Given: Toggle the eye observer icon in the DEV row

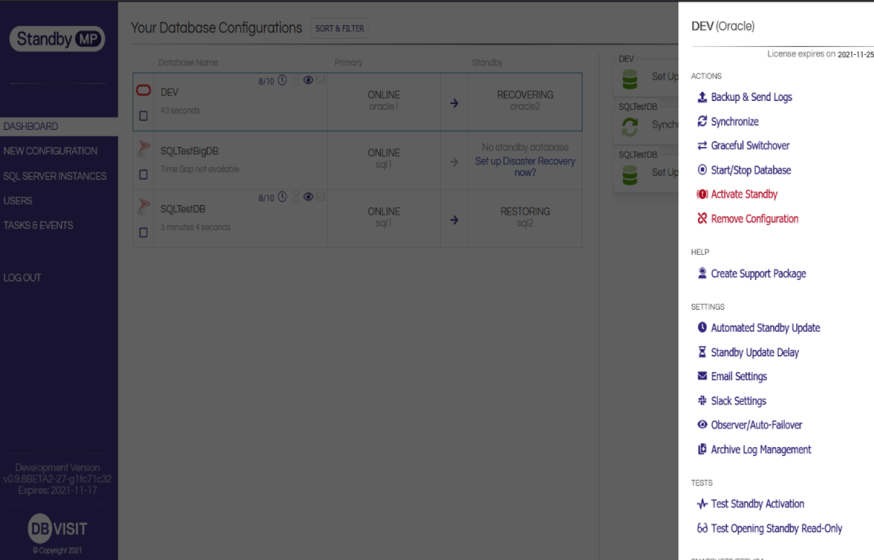Looking at the screenshot, I should pyautogui.click(x=308, y=80).
